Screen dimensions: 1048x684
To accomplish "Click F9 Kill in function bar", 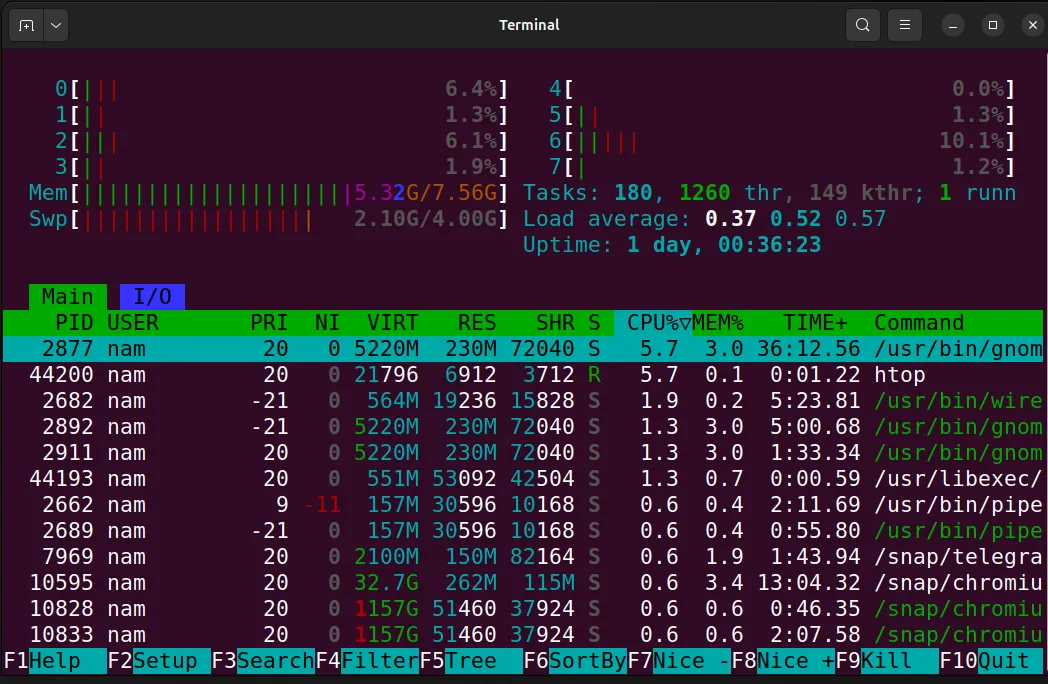I will pos(888,661).
